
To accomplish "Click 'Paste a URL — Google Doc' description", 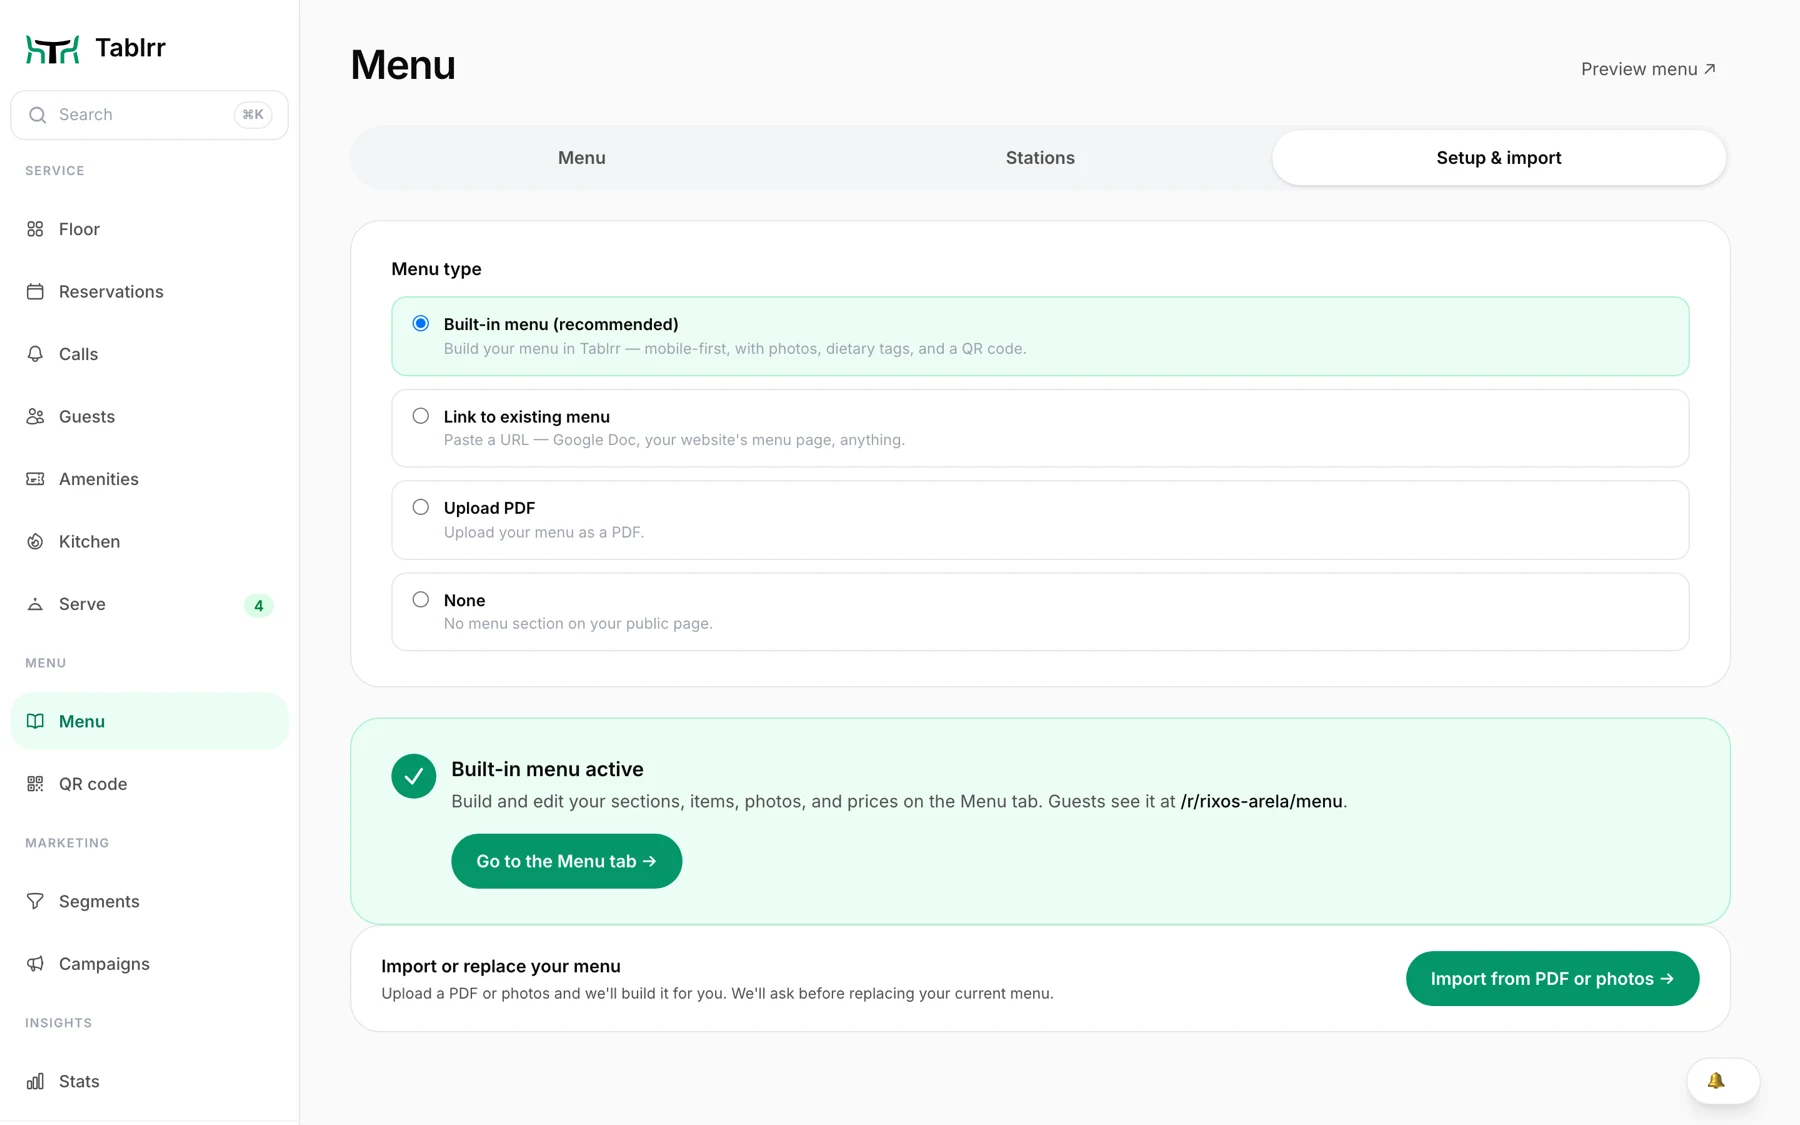I will click(x=674, y=440).
